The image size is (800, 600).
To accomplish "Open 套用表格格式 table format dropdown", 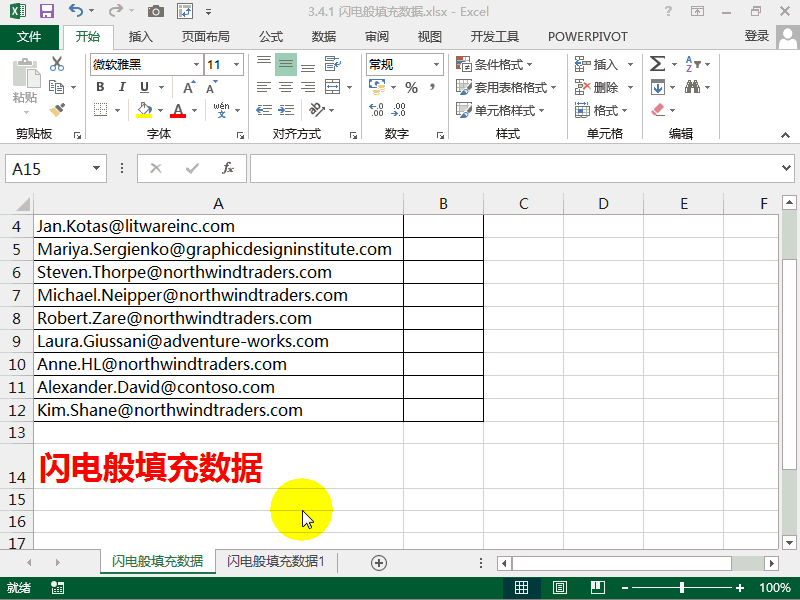I will click(x=506, y=87).
